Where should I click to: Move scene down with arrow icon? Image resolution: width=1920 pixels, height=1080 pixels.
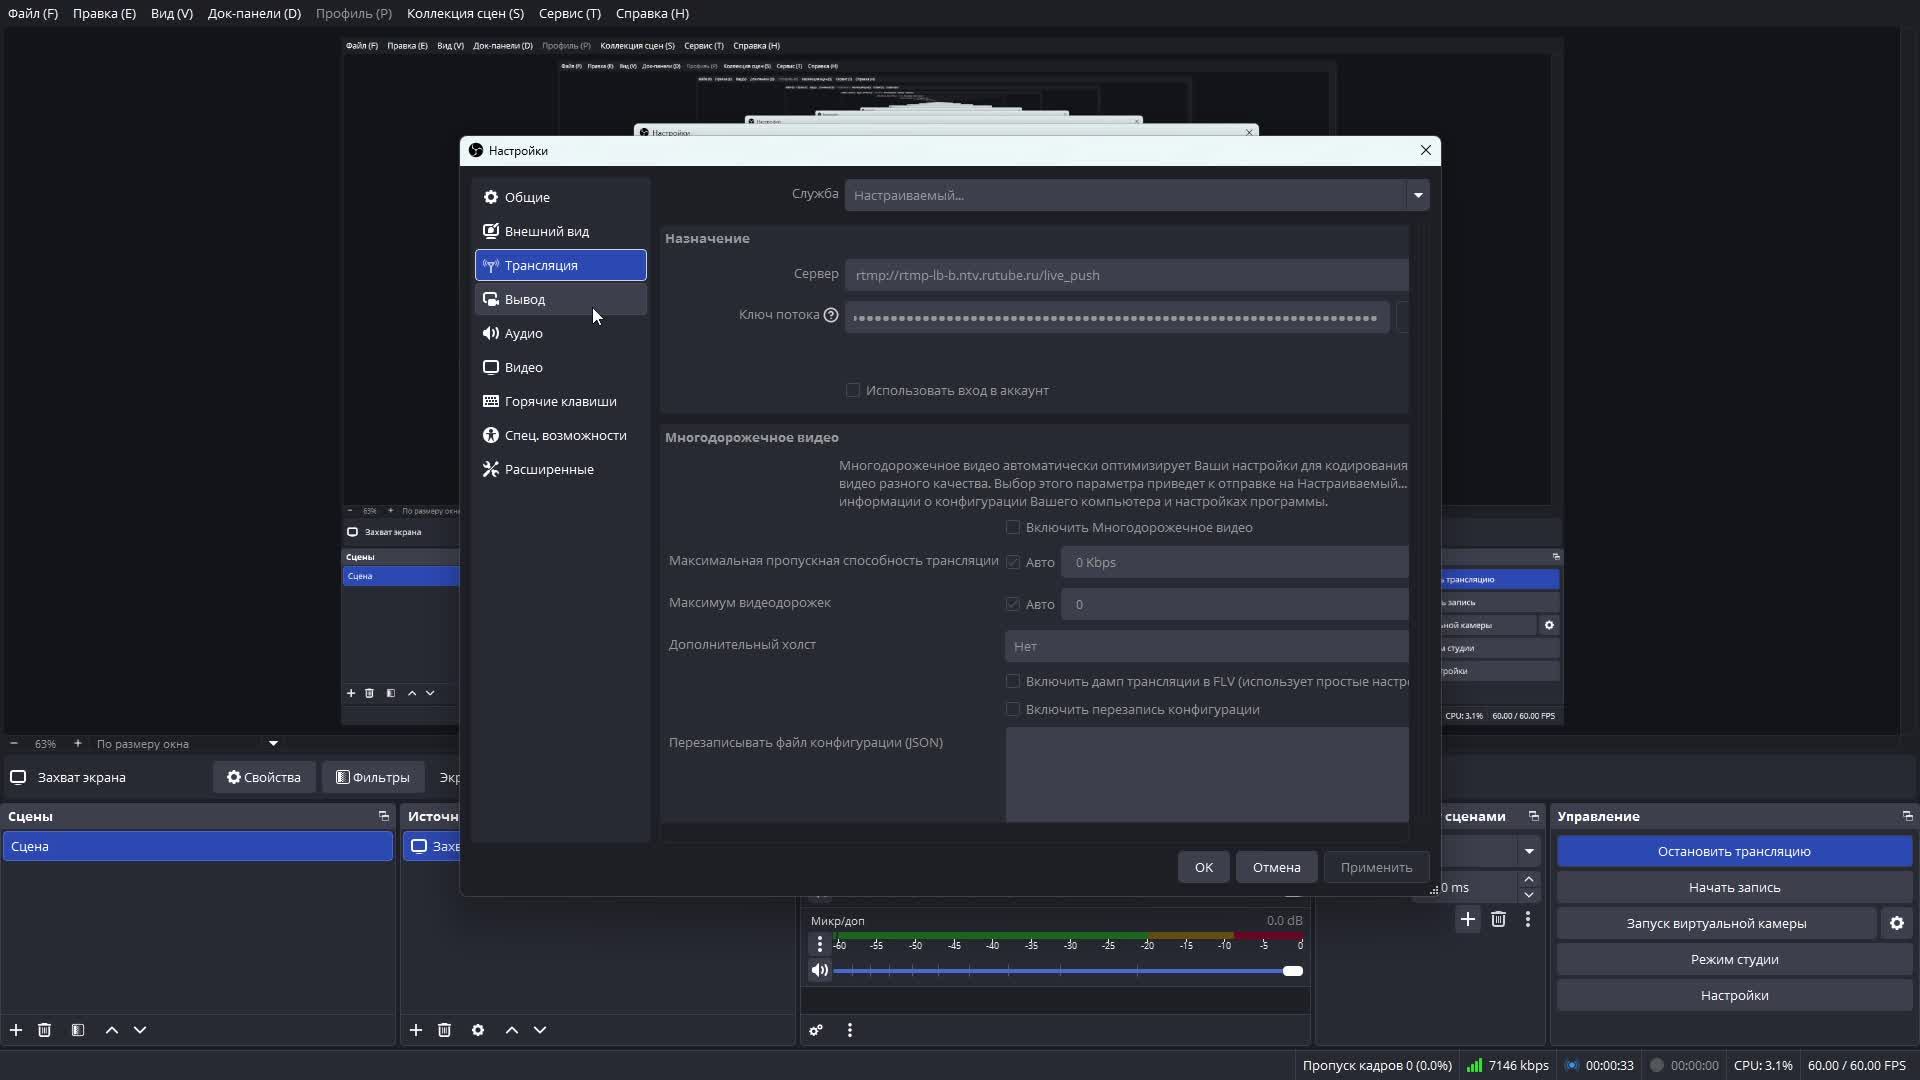coord(140,1030)
